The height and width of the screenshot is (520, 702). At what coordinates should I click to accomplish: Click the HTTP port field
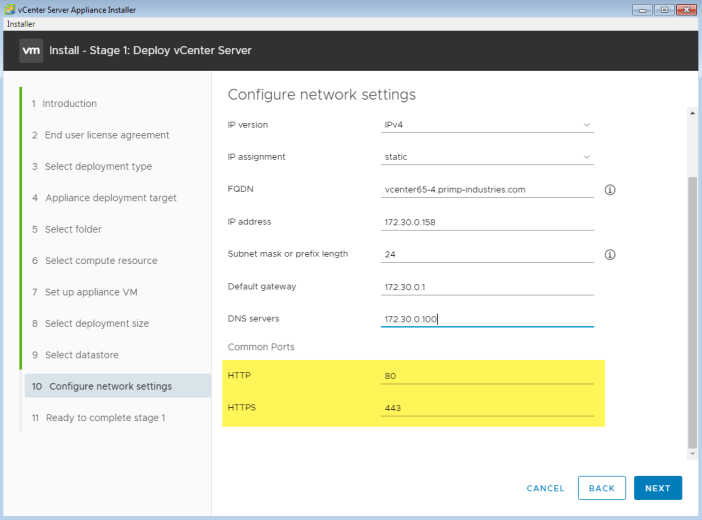487,376
